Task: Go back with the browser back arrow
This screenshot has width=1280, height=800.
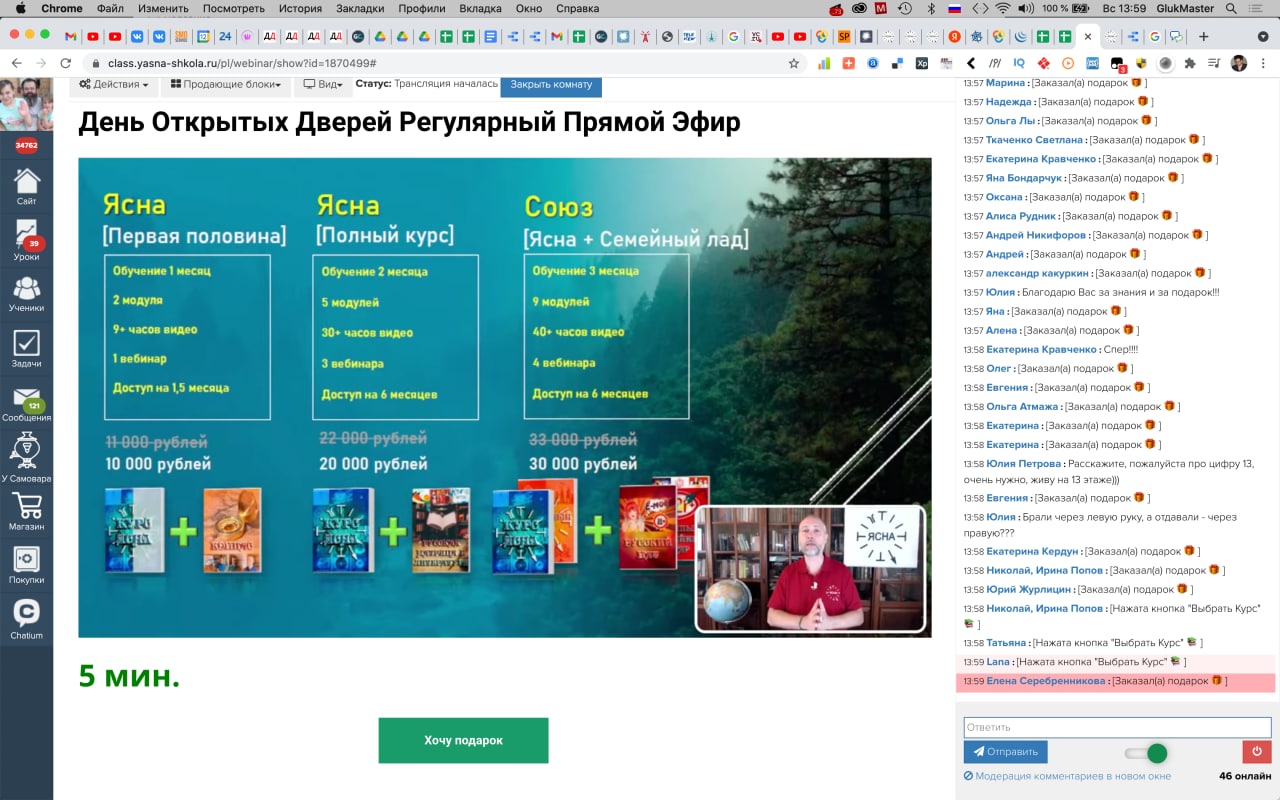Action: click(17, 62)
